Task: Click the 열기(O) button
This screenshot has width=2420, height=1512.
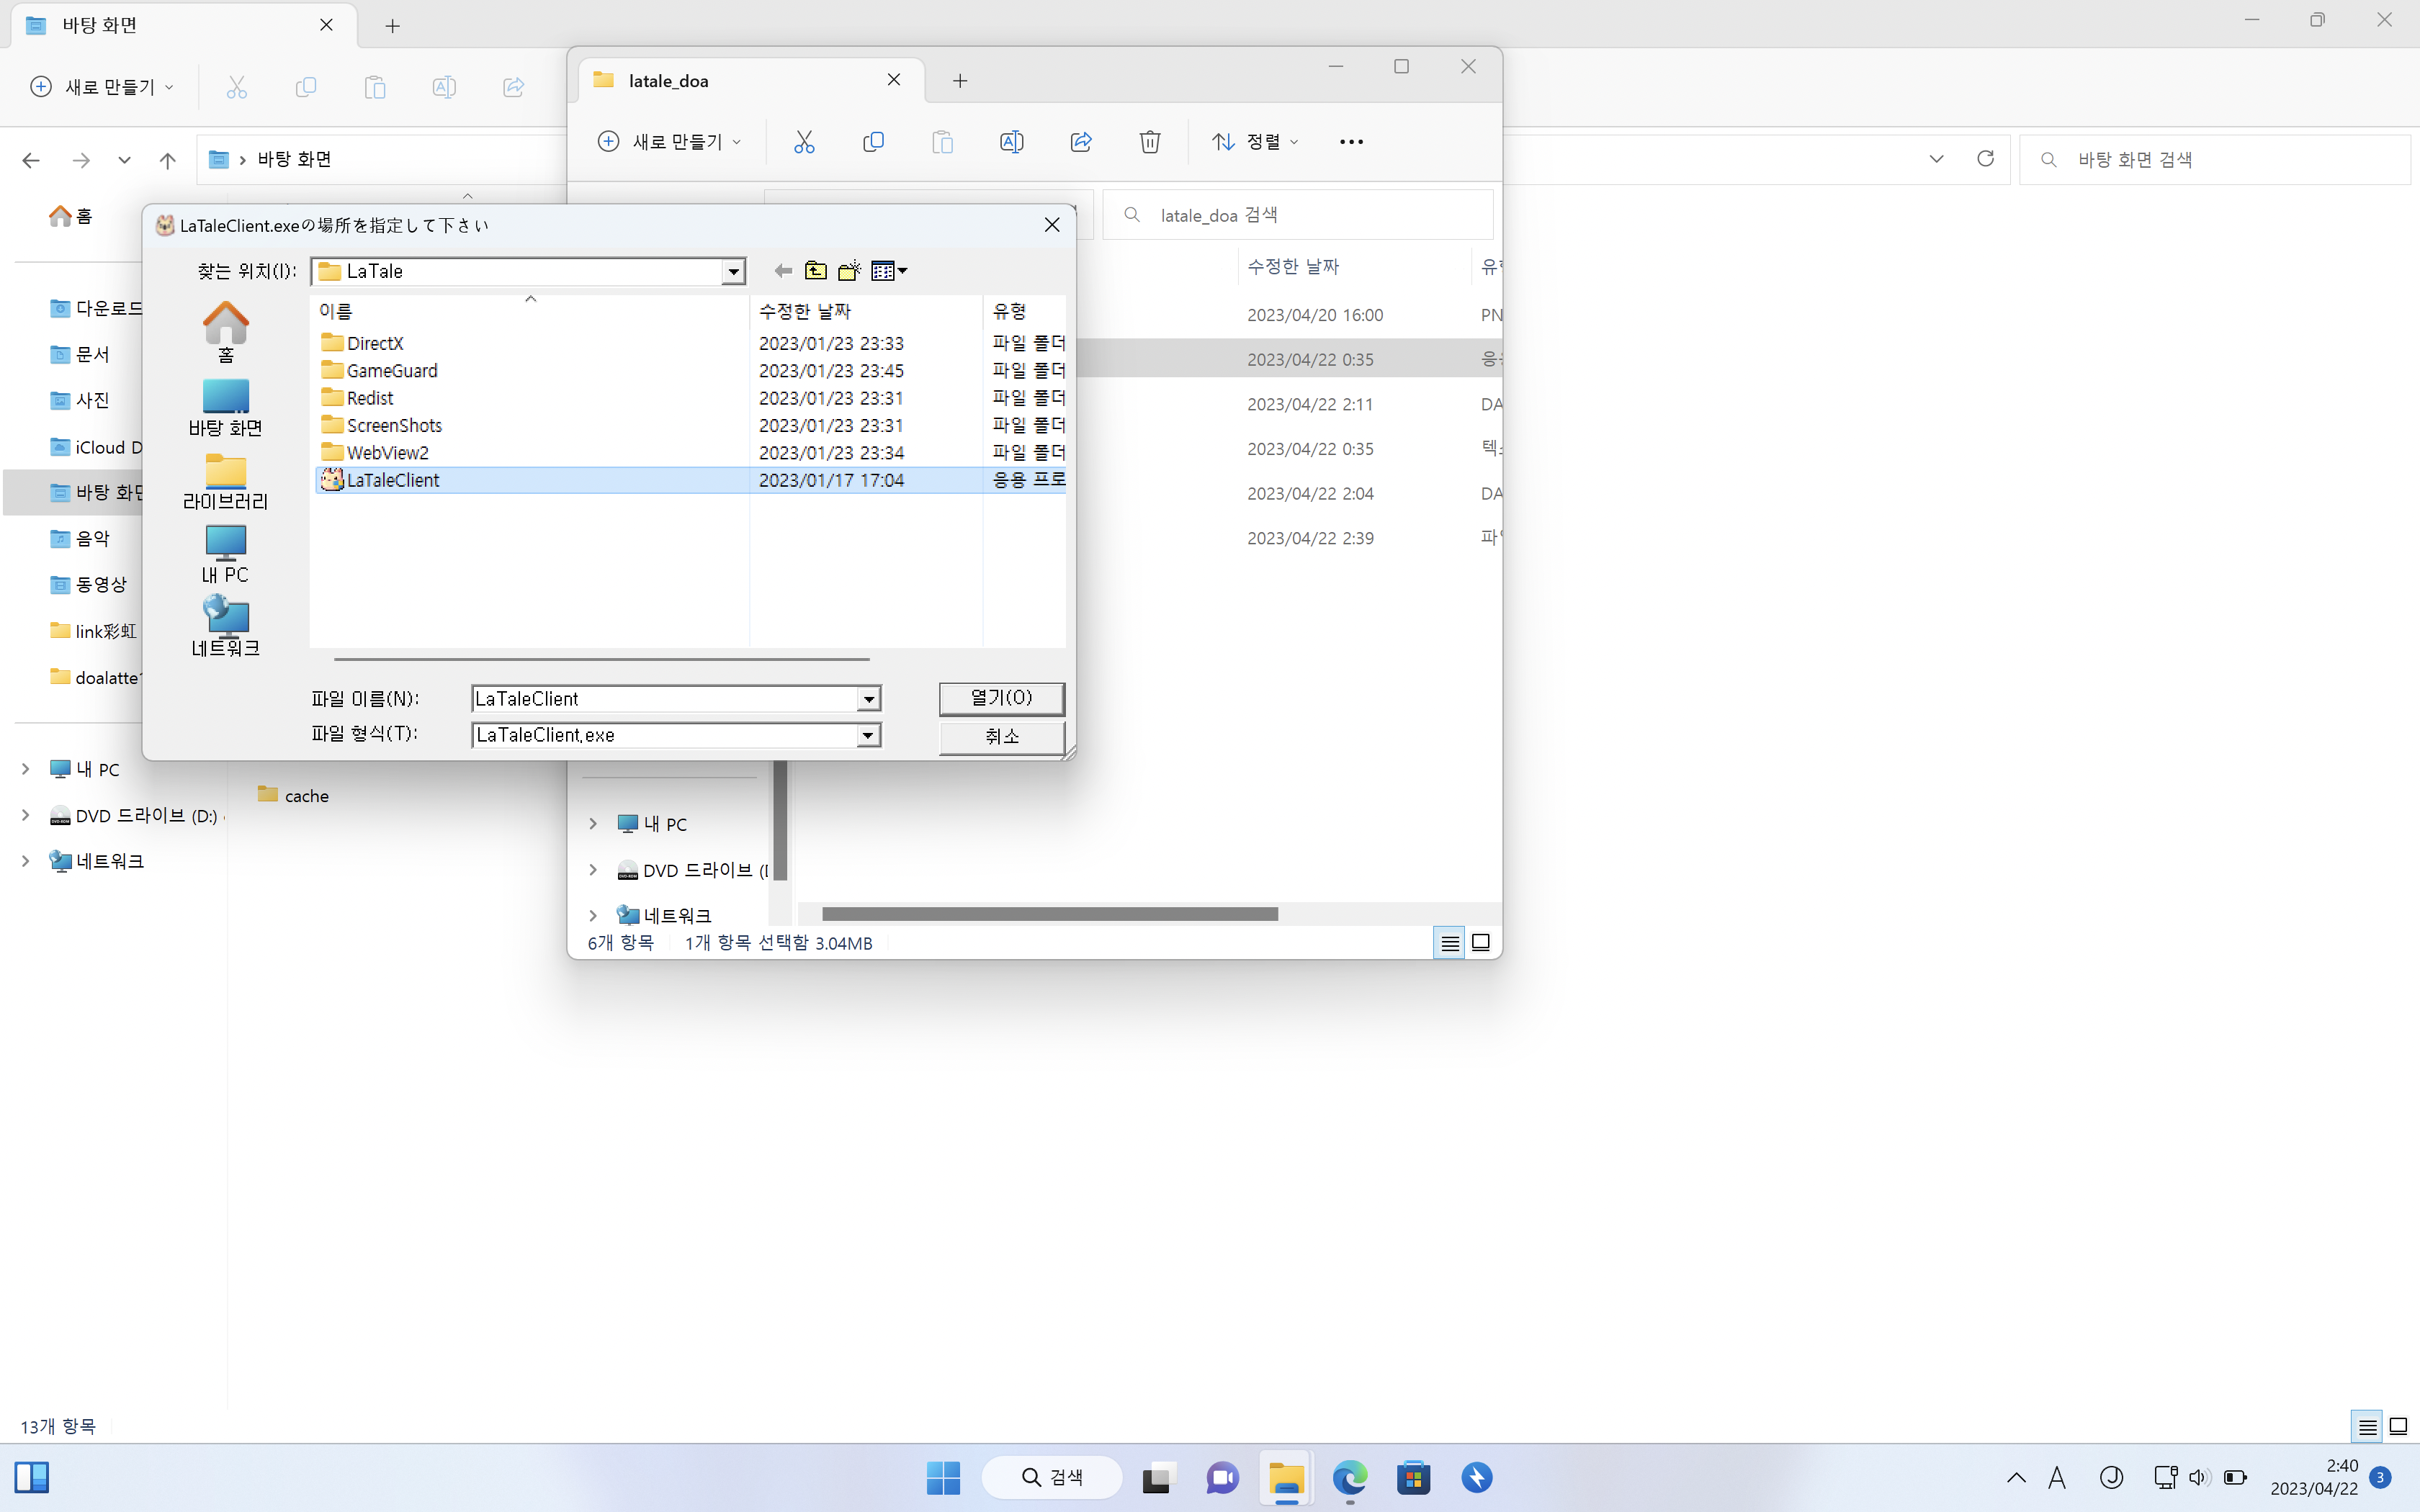Action: coord(1001,698)
